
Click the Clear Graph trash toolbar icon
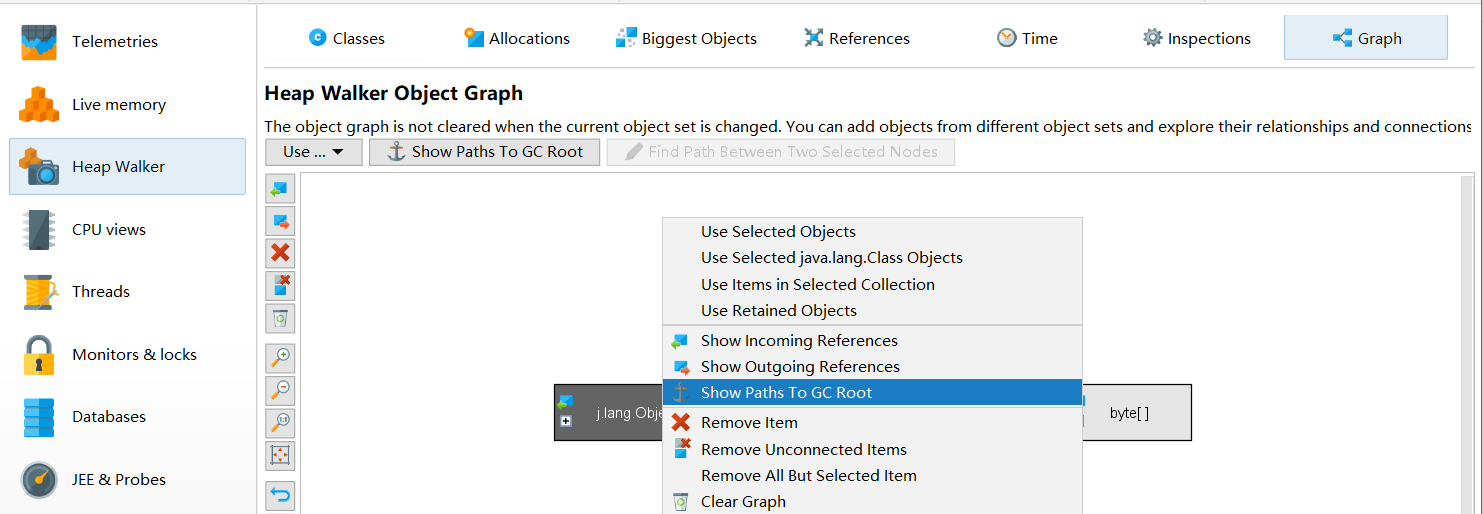280,319
